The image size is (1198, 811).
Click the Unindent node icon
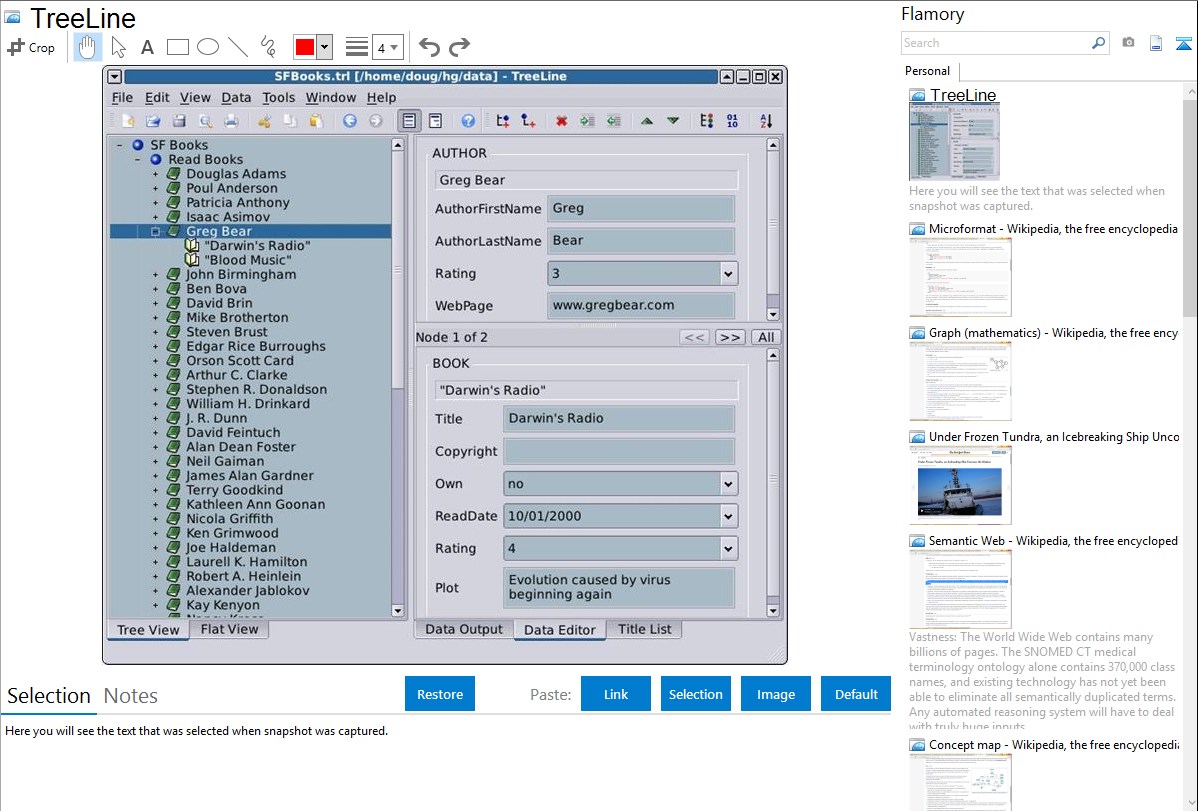tap(614, 121)
